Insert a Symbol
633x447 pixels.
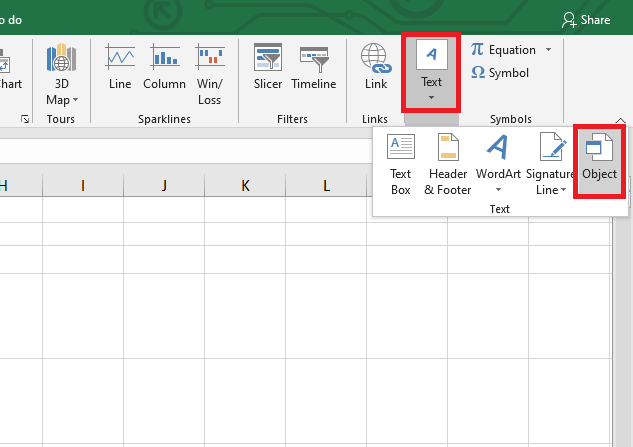(500, 73)
